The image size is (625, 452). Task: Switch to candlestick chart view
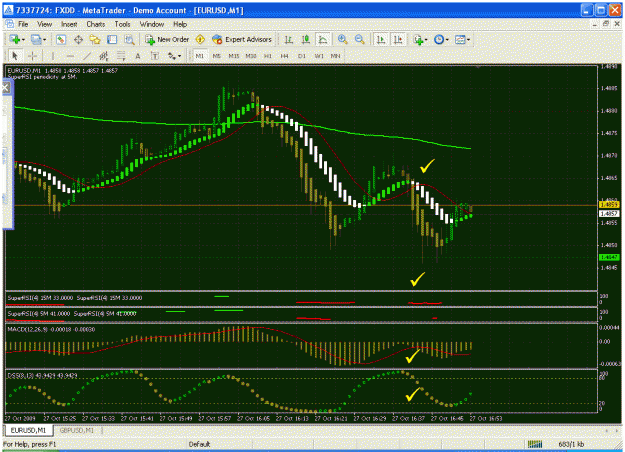coord(306,39)
